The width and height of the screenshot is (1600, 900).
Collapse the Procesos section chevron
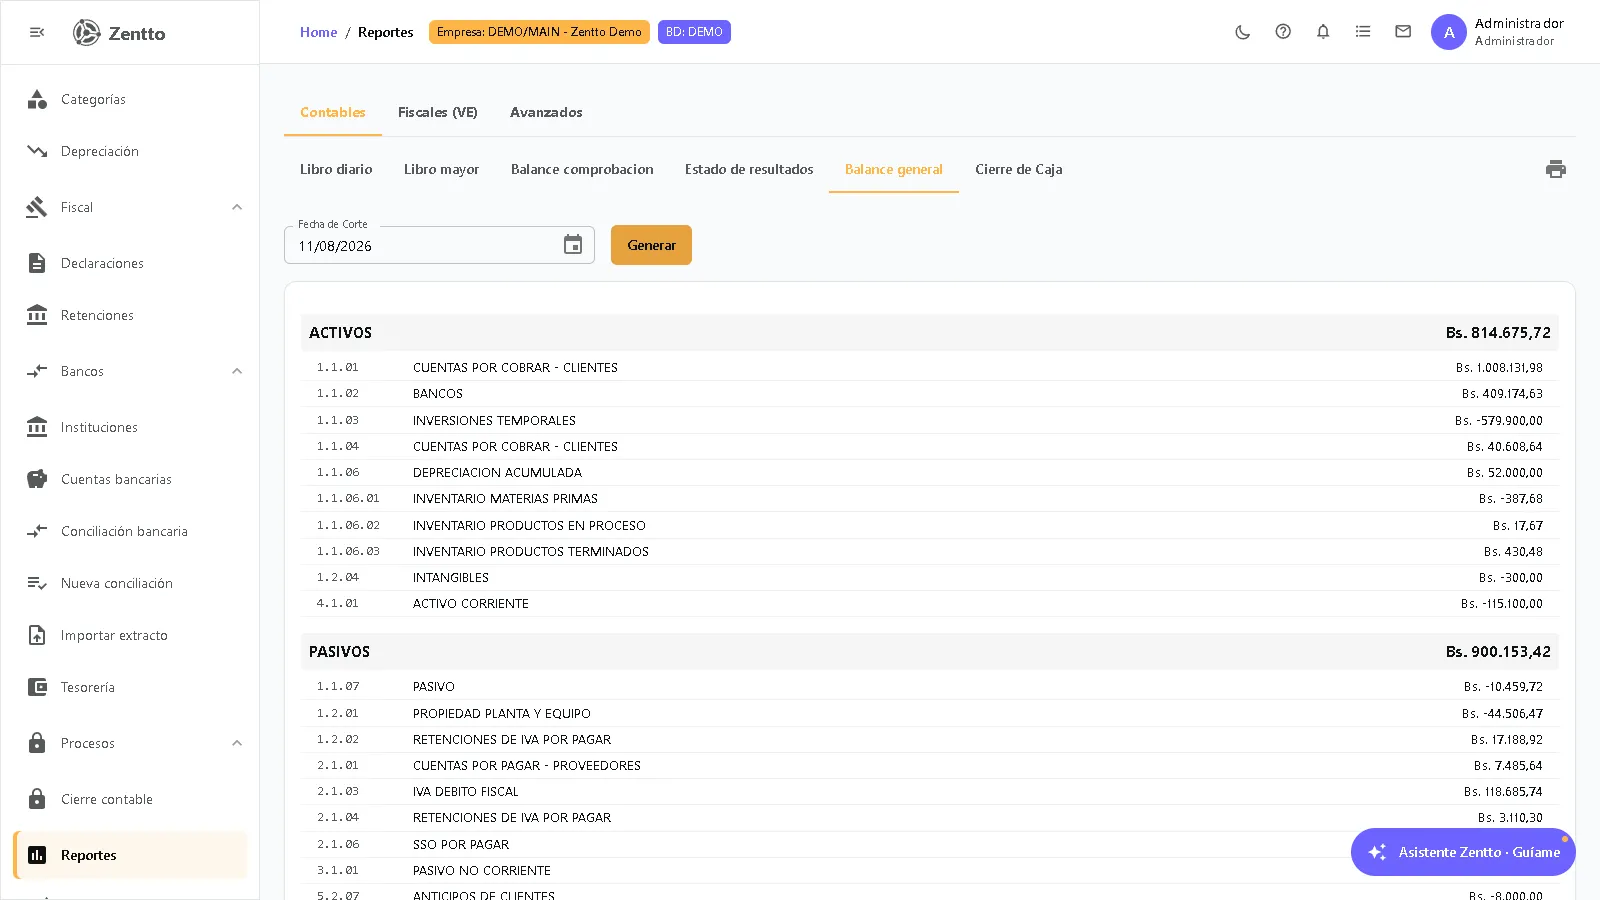pyautogui.click(x=237, y=743)
